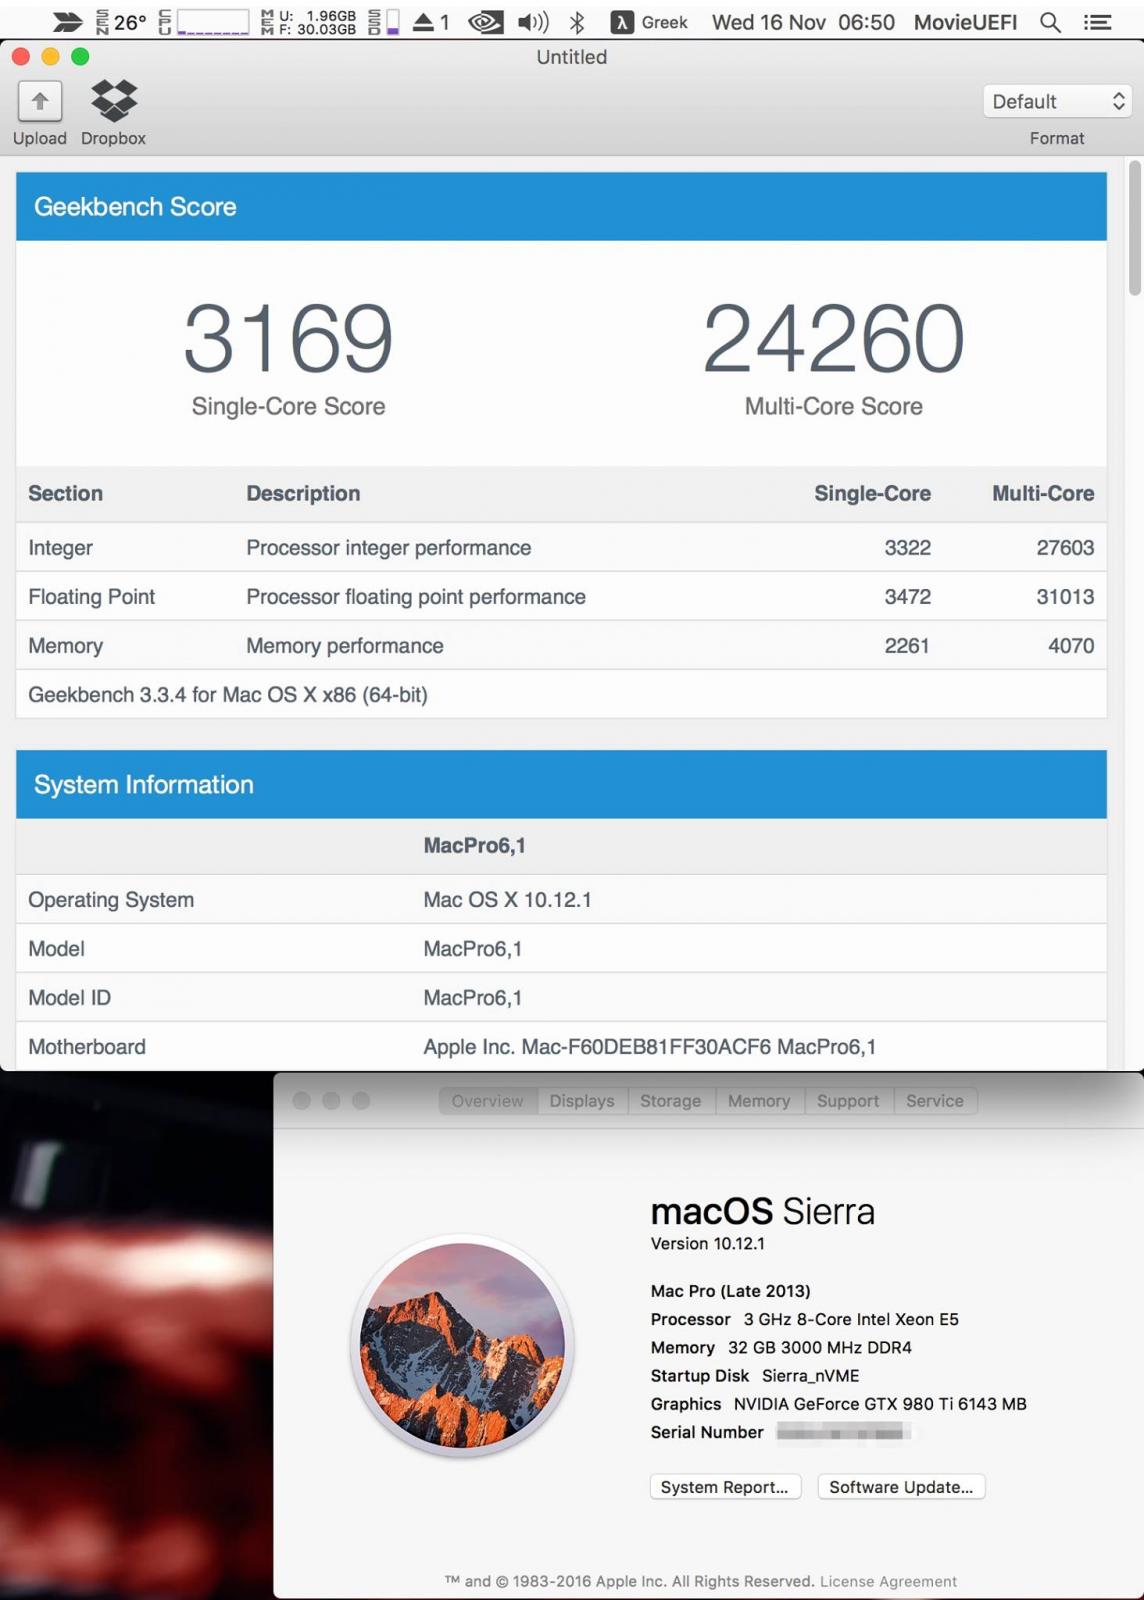Click the Processor 3 GHz 8-Core line
This screenshot has height=1600, width=1144.
[804, 1320]
